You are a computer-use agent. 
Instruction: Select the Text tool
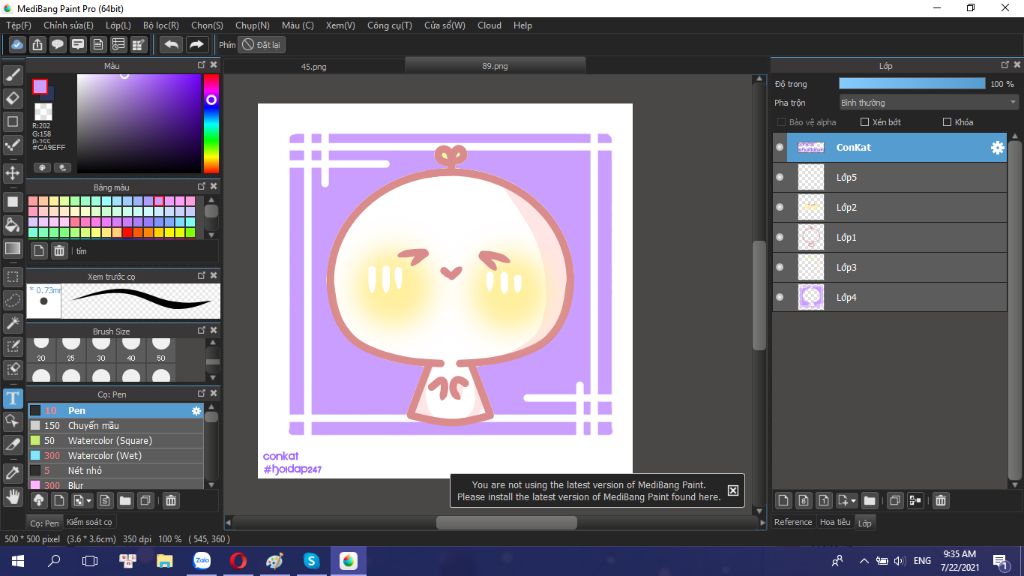point(13,398)
